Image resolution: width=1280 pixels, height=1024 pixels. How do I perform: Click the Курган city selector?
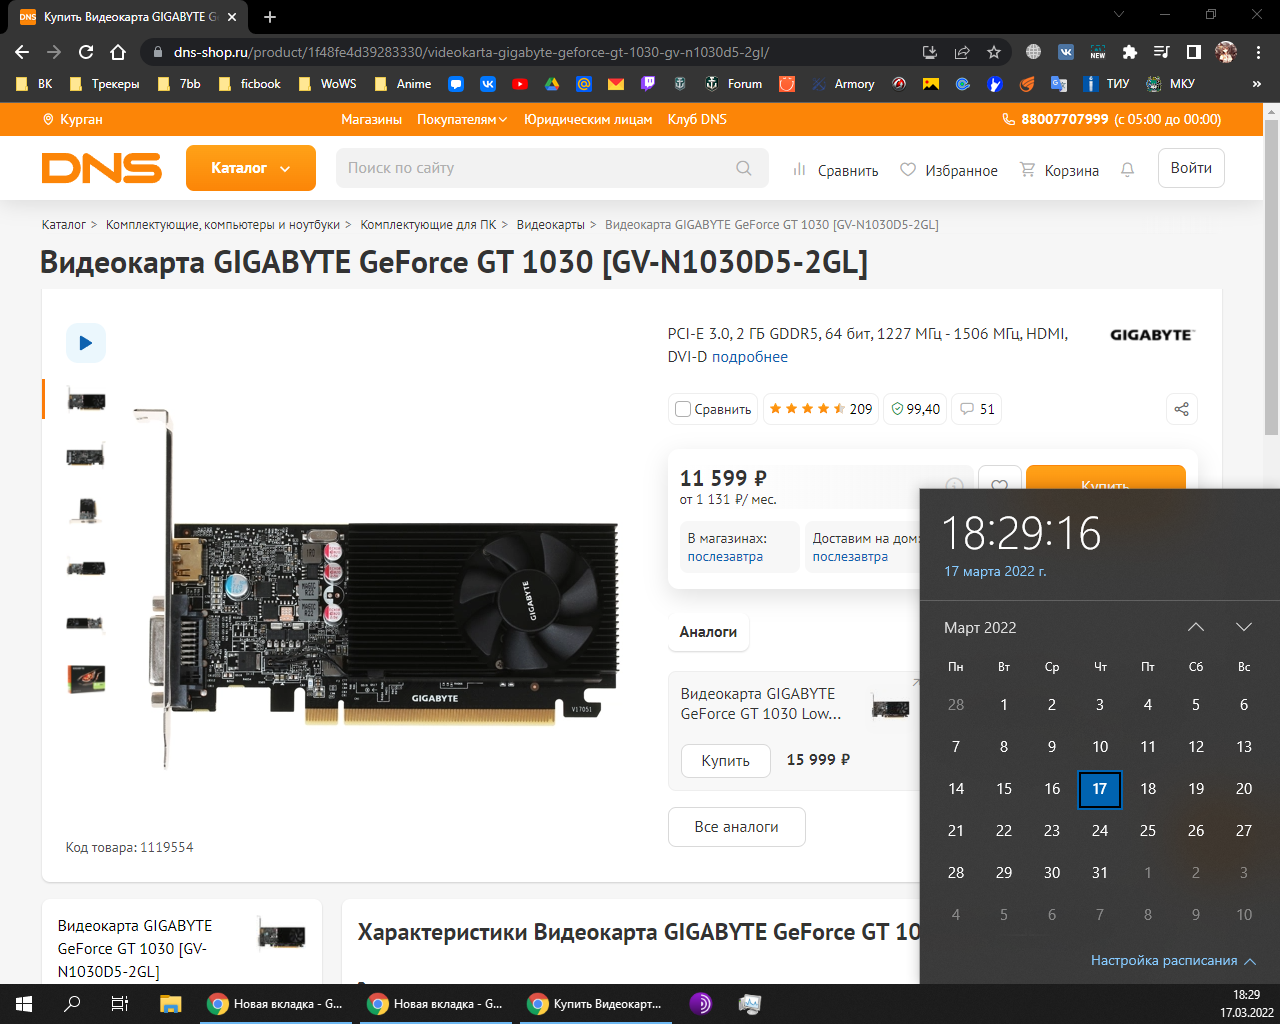point(72,119)
